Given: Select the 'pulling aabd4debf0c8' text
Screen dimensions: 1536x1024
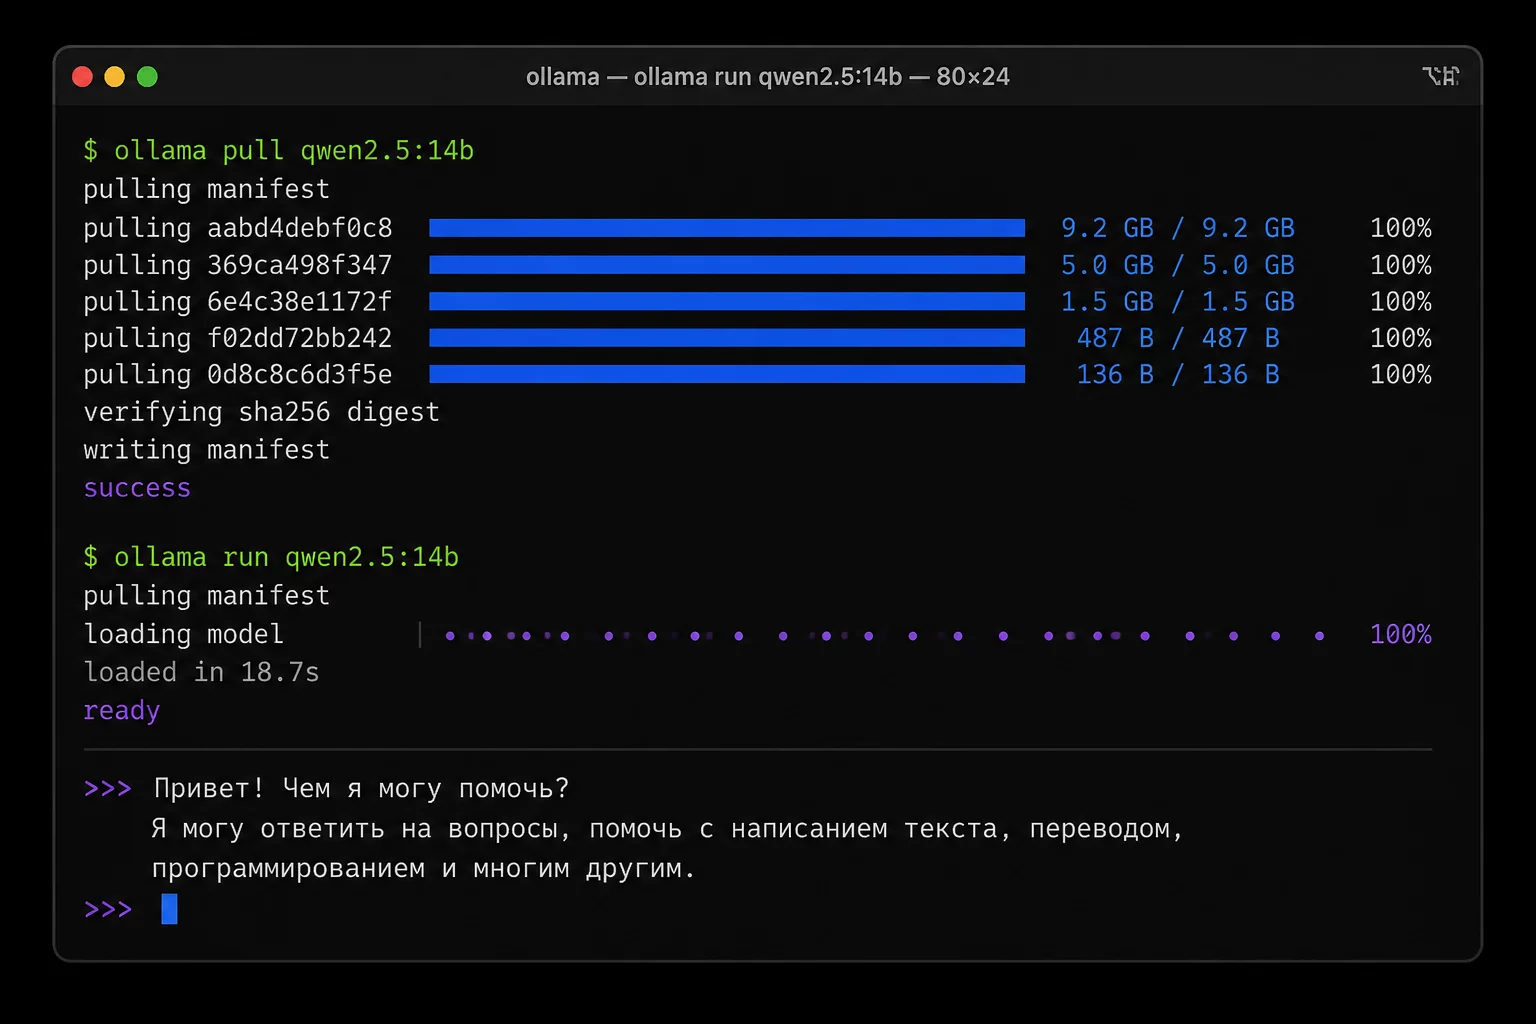Looking at the screenshot, I should [x=238, y=228].
